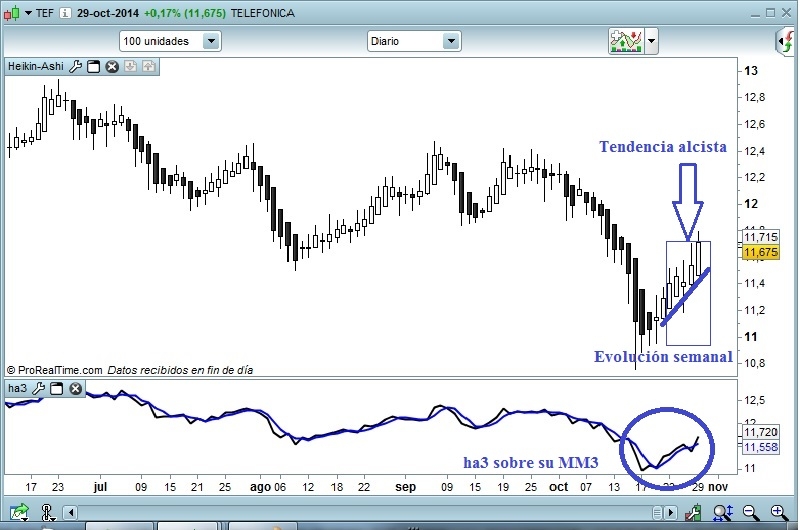Click the 'sep' label on time axis

[406, 487]
